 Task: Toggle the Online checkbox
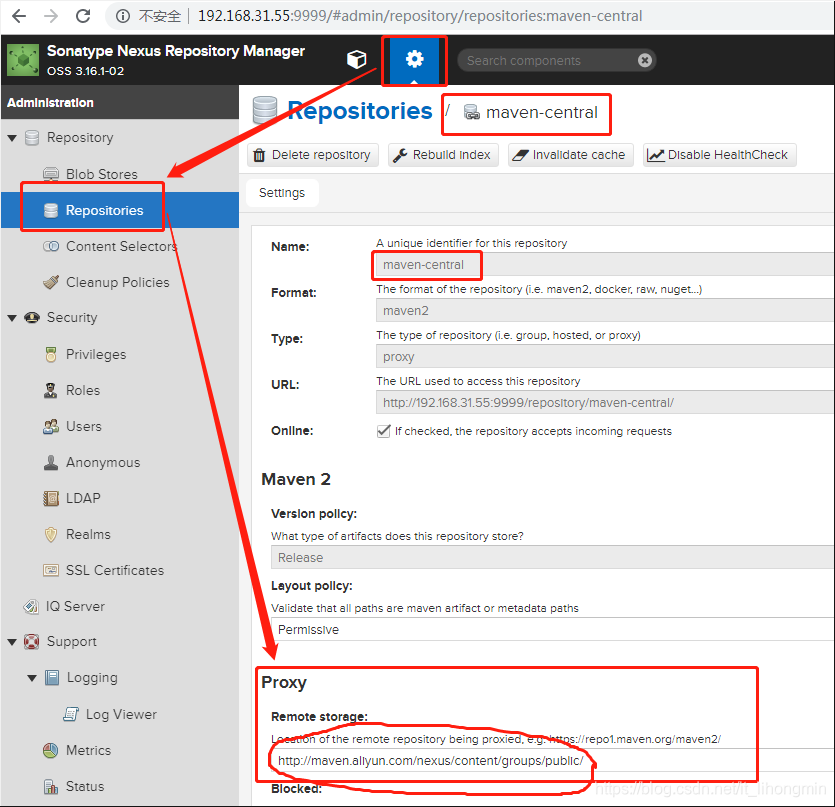(383, 431)
